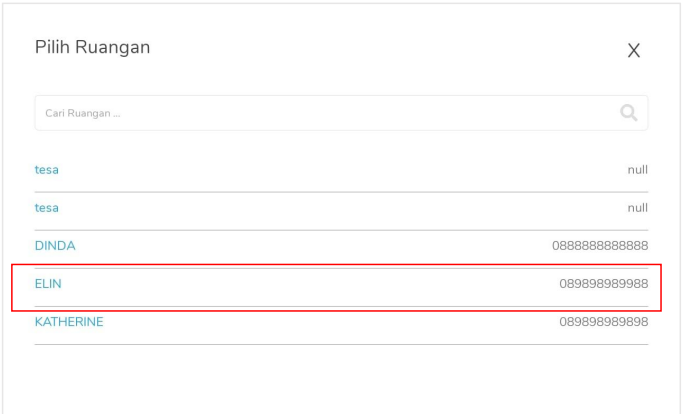Click blank space inside second tesa row
The image size is (685, 414).
(300, 208)
